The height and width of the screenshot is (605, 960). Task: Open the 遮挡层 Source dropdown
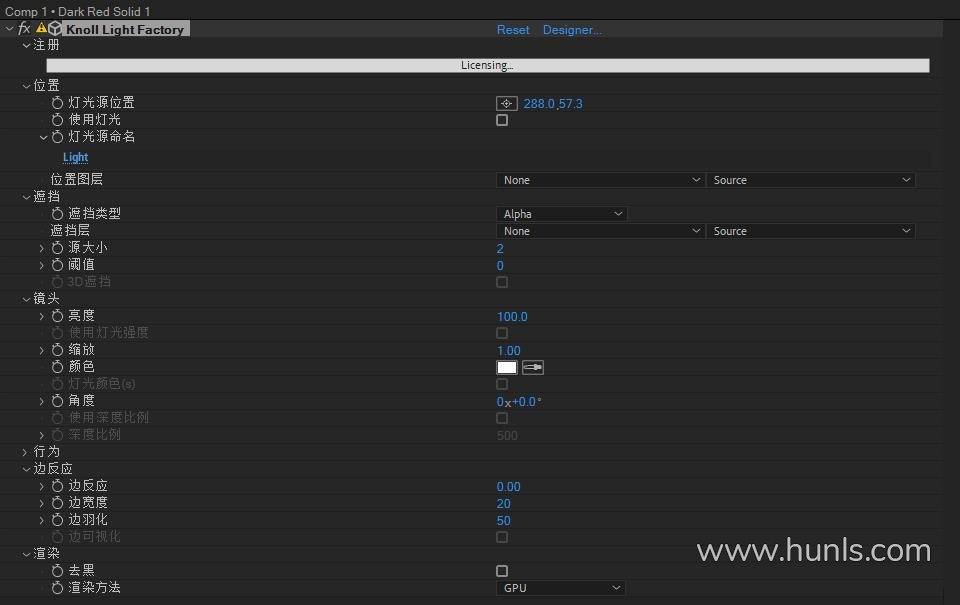pos(811,231)
